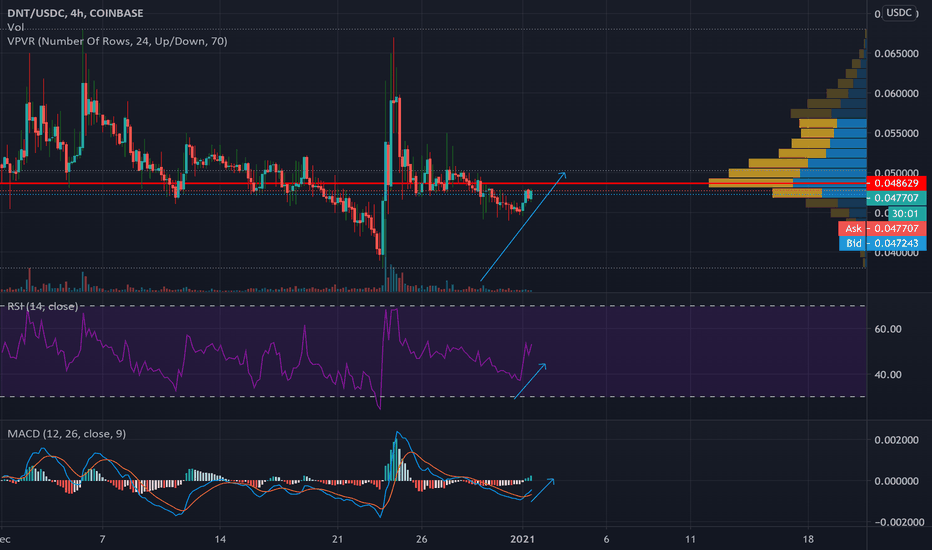Click the RSI 60.00 scale value
932x550 pixels.
tap(888, 329)
